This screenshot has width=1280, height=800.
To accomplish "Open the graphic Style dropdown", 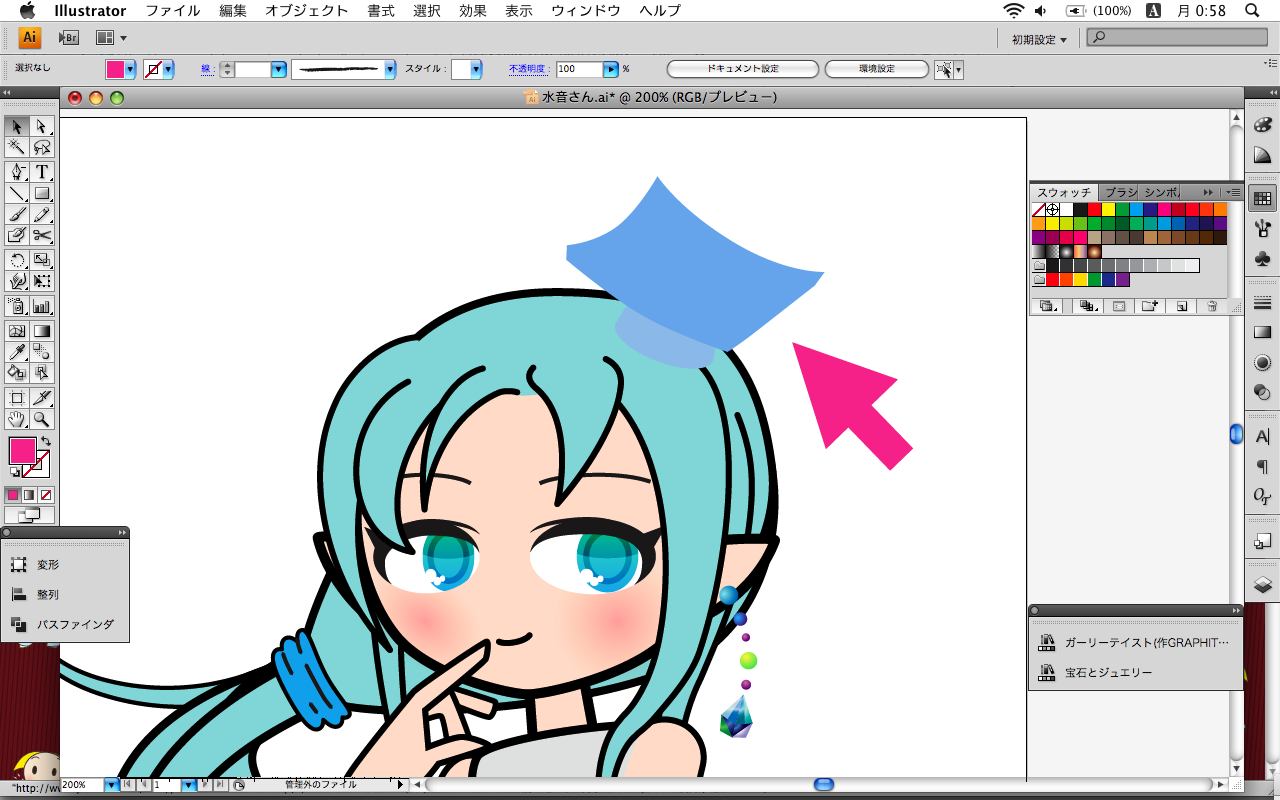I will (476, 69).
